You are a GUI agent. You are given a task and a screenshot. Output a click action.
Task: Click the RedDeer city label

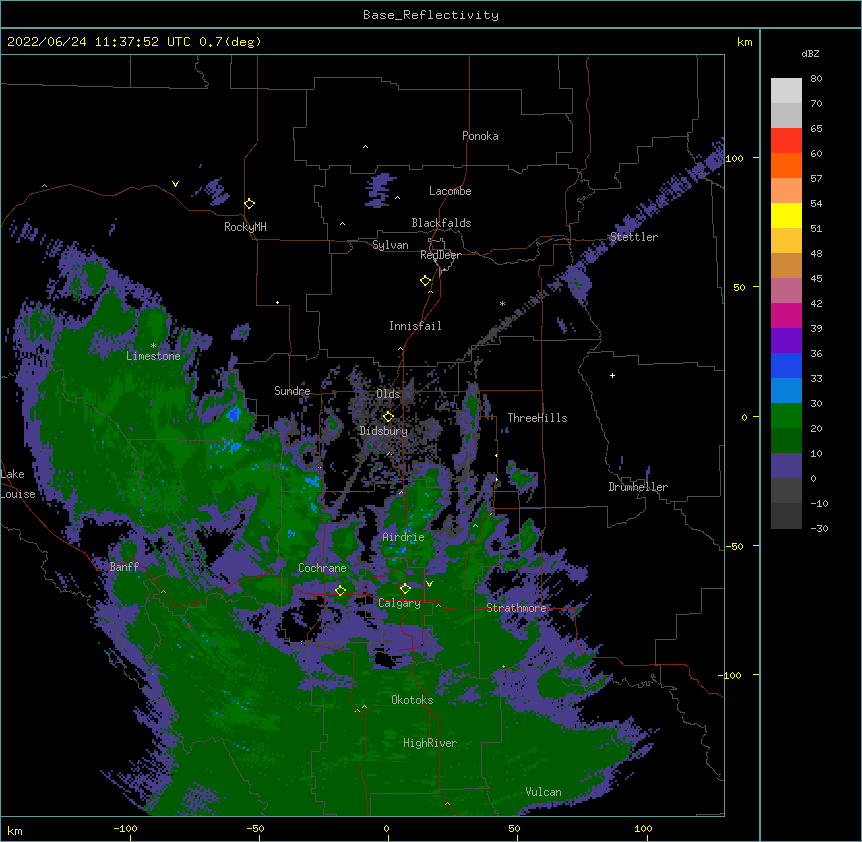point(440,255)
